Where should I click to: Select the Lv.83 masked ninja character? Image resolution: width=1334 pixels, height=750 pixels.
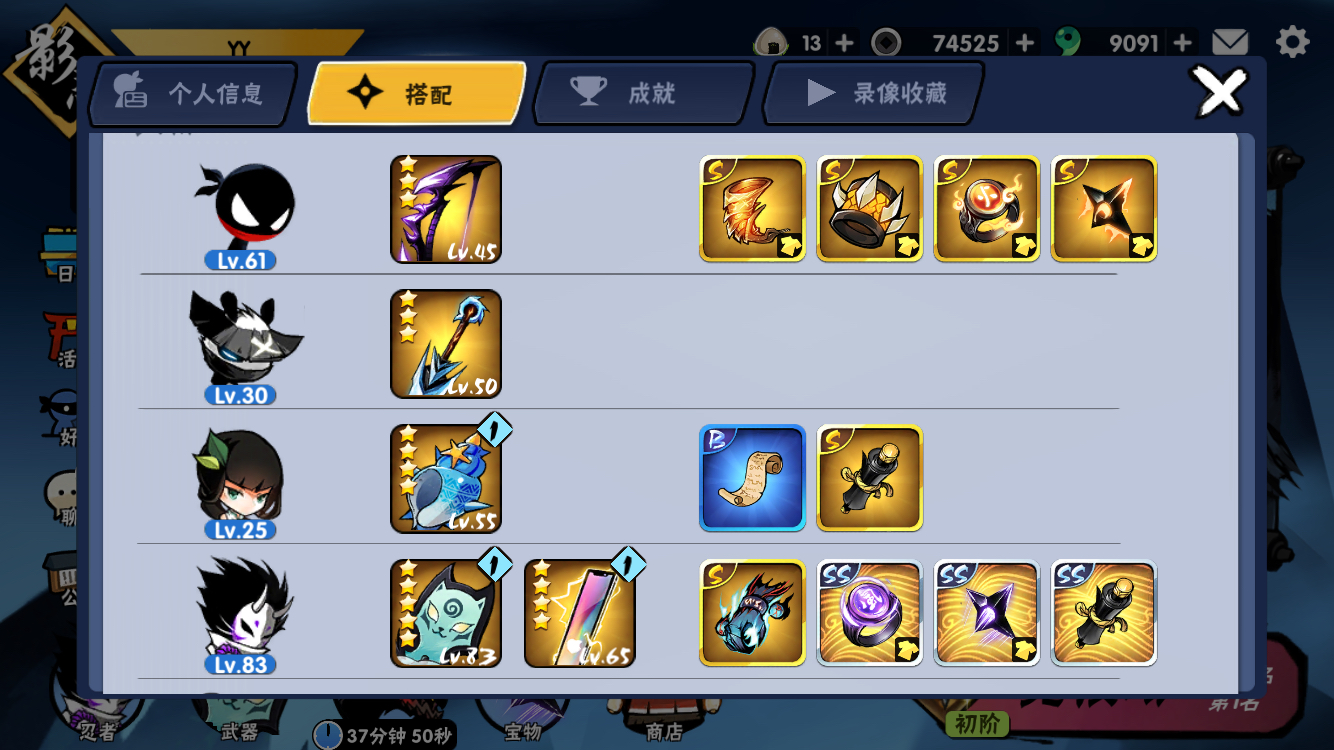[241, 616]
